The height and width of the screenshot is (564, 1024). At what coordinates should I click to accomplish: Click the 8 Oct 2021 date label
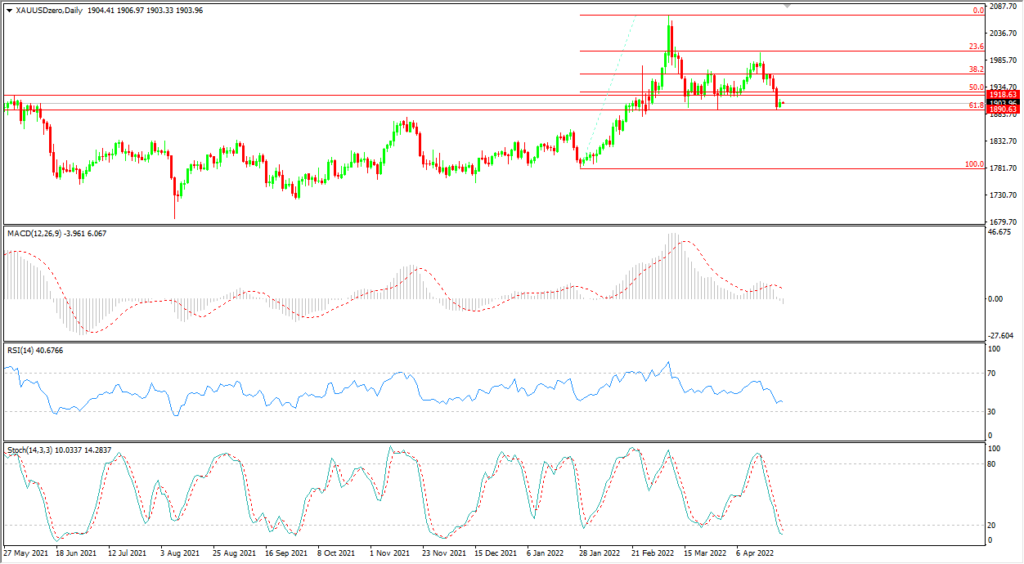click(x=336, y=553)
